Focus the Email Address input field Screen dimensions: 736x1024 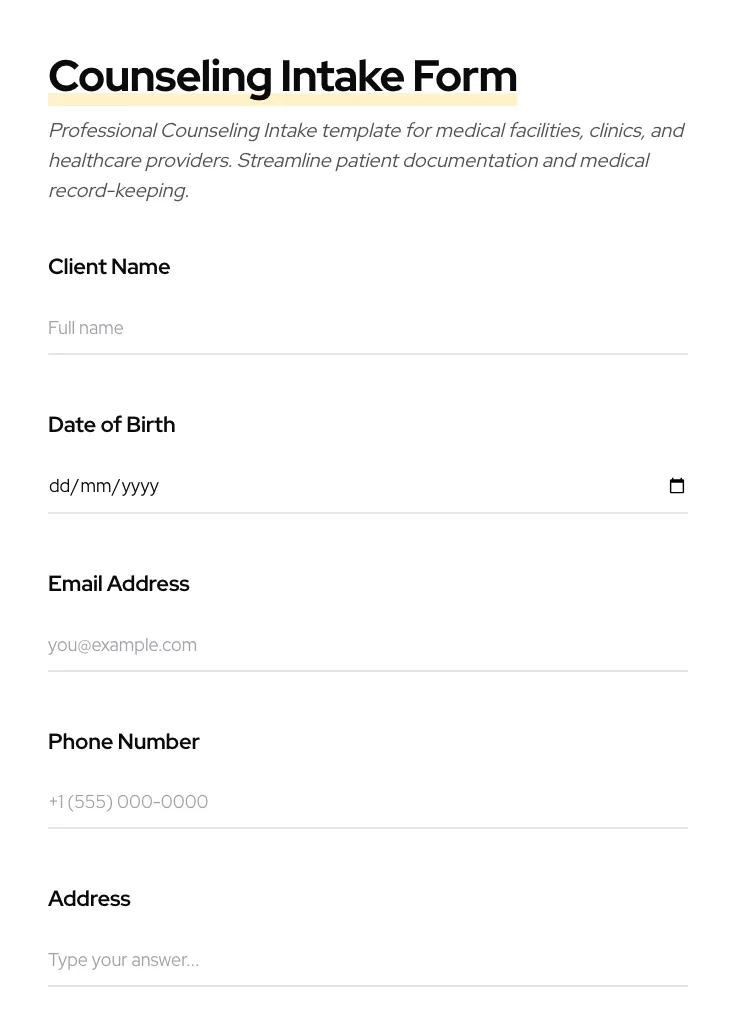click(367, 645)
